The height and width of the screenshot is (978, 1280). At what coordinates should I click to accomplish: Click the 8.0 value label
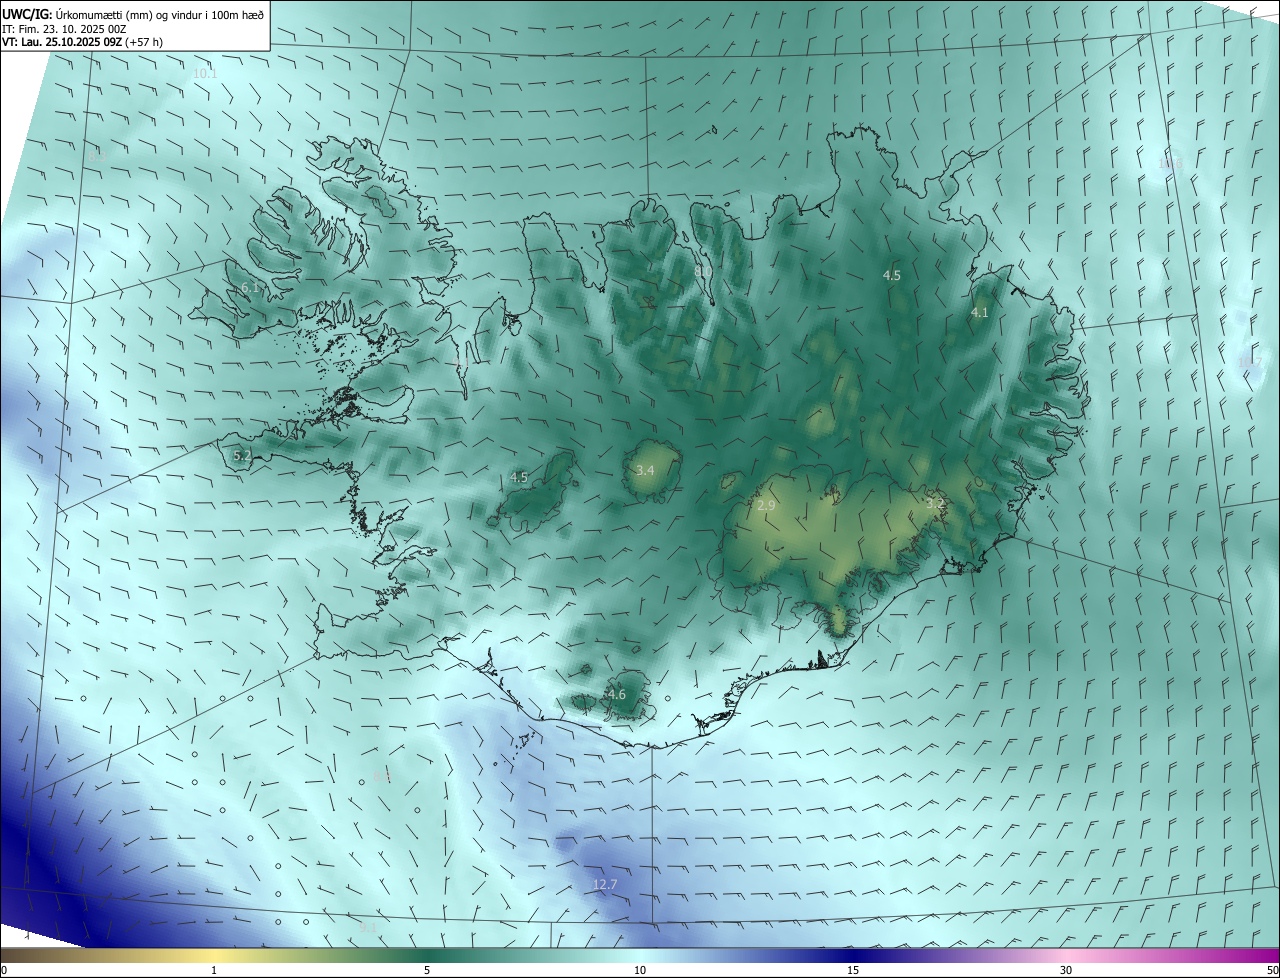(703, 270)
